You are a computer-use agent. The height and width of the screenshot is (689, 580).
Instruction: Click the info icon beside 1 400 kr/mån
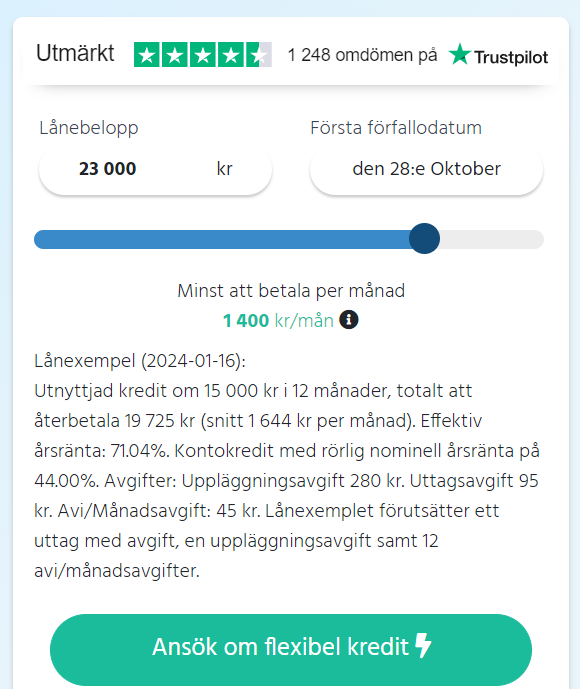349,319
